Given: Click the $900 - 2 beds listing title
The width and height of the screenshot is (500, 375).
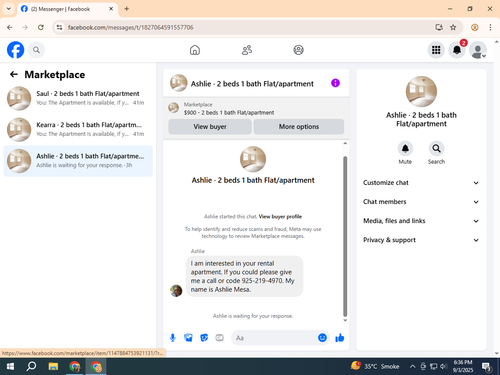Looking at the screenshot, I should tap(229, 113).
